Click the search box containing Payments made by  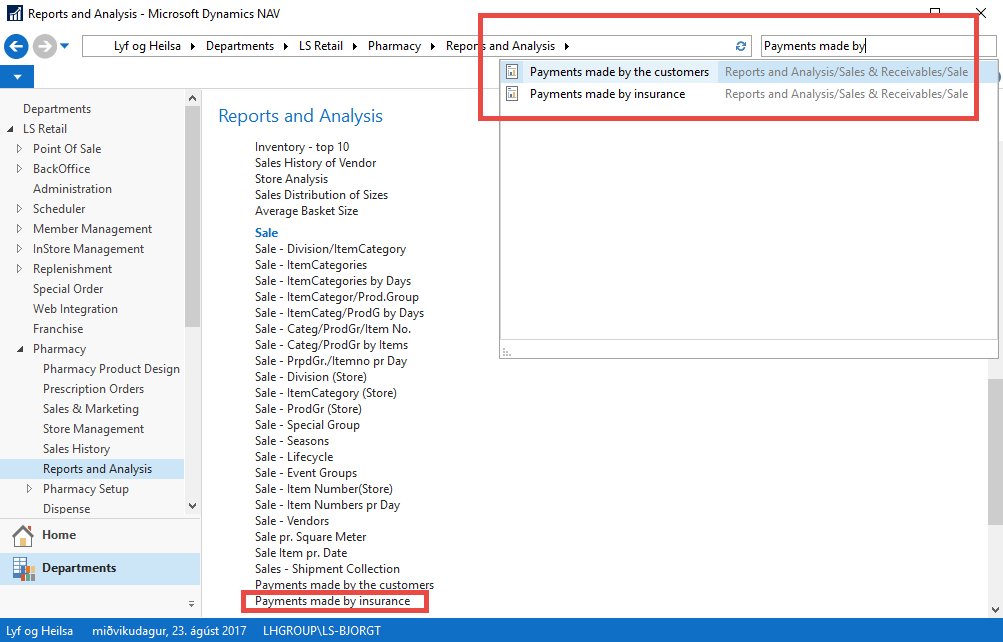865,46
